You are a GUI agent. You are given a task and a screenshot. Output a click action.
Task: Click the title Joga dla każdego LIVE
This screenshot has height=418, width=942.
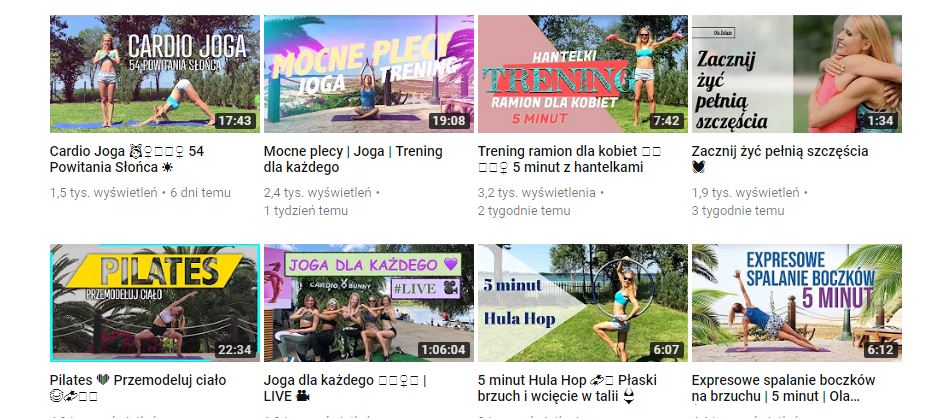tap(345, 388)
